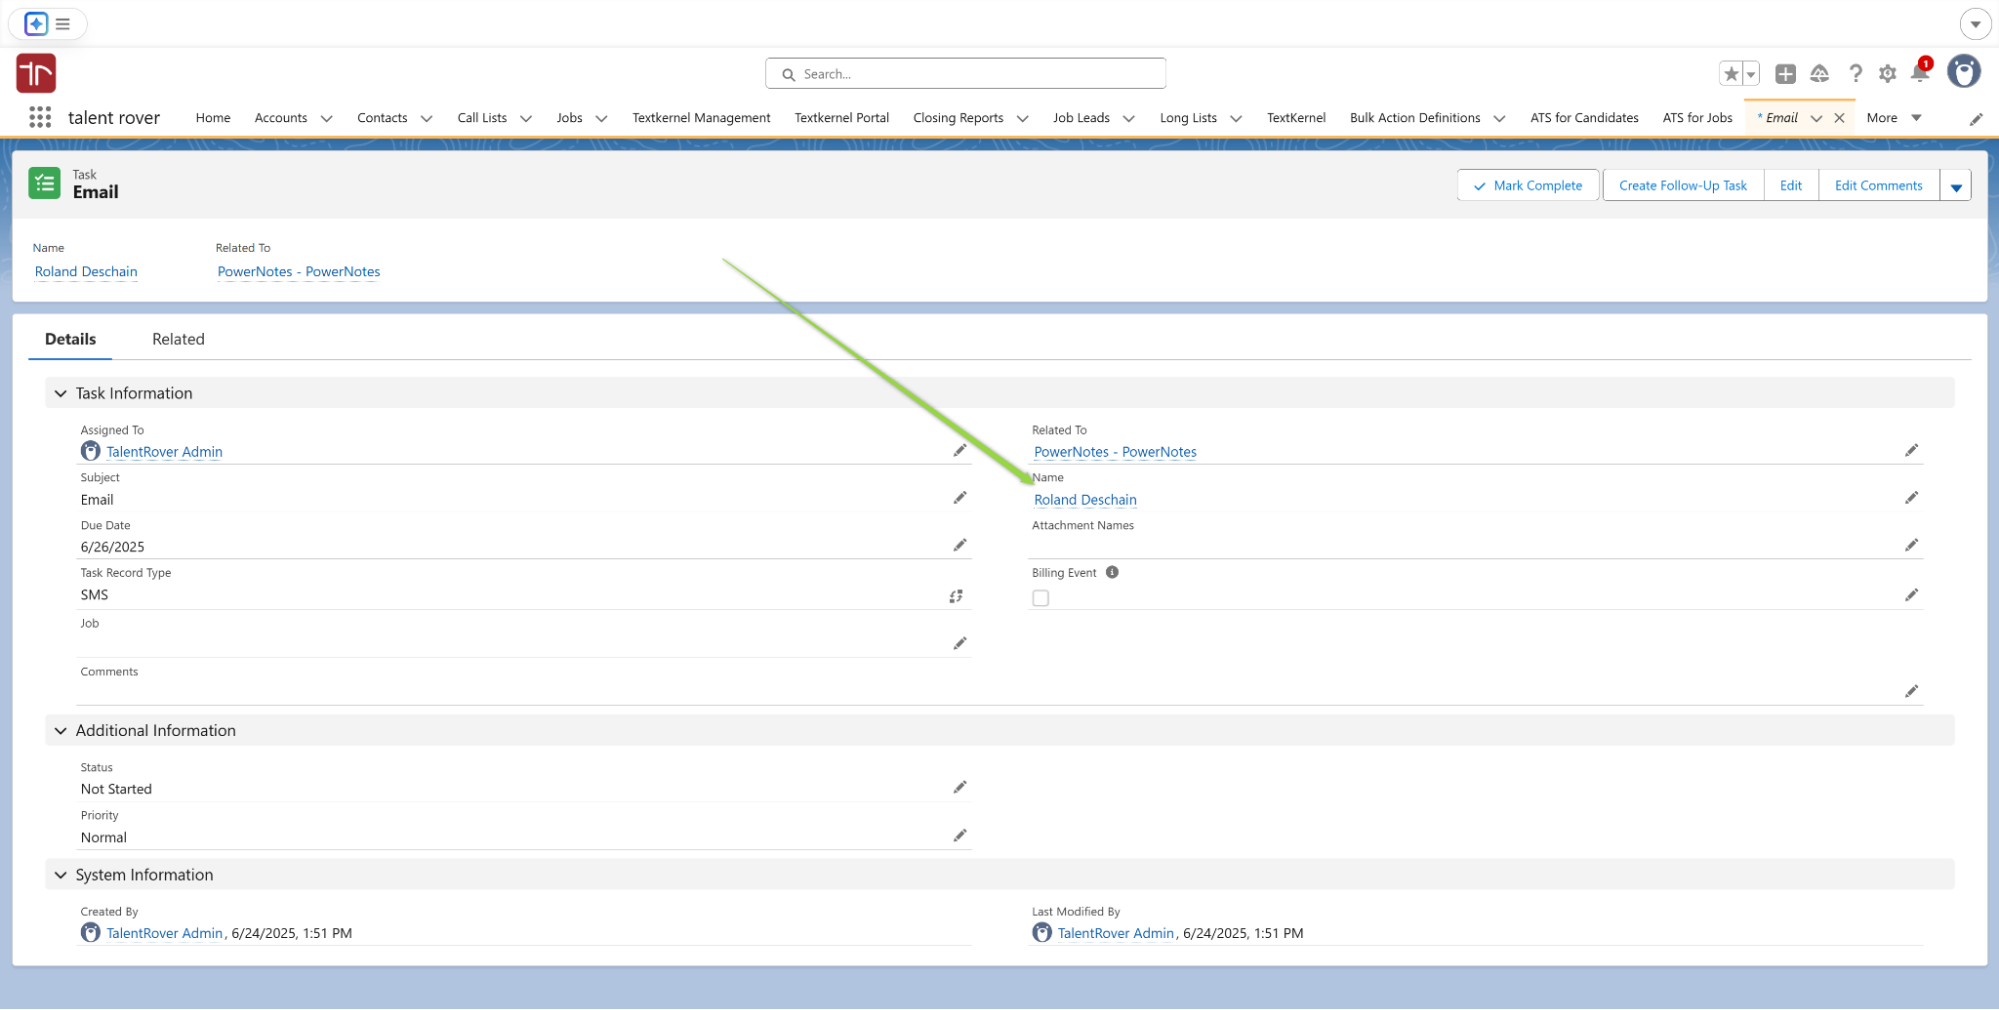Click the global actions plus icon
Image resolution: width=1999 pixels, height=1010 pixels.
point(1785,74)
